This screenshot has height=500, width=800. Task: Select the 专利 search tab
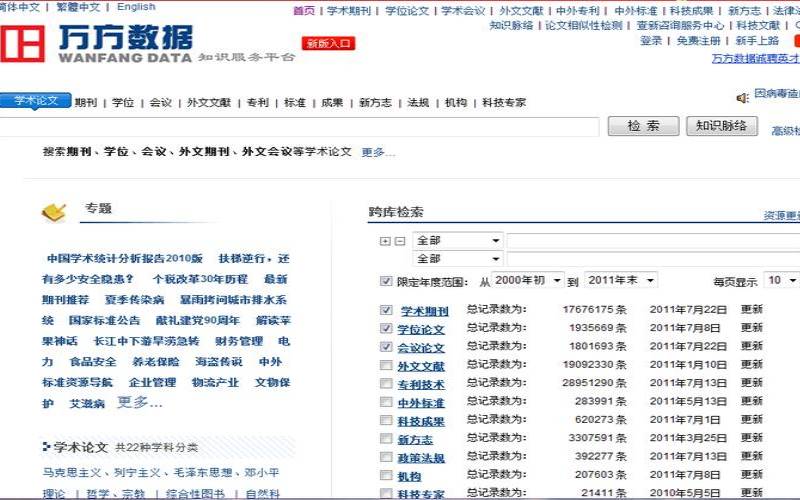[x=258, y=103]
